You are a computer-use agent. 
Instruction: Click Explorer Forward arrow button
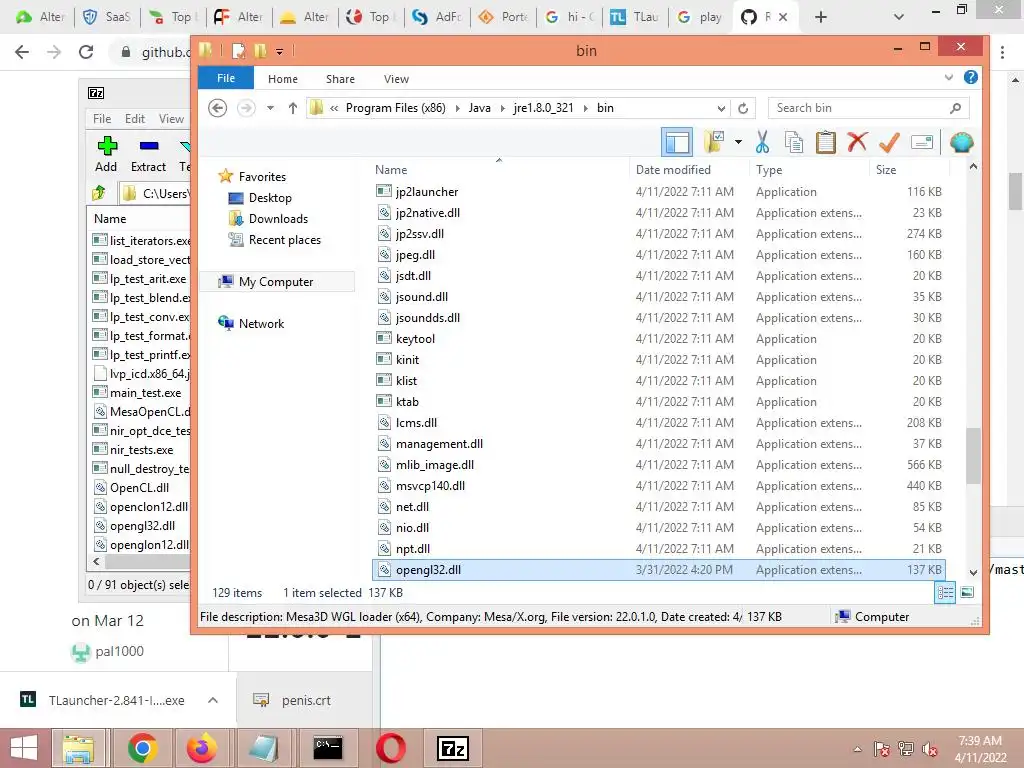(x=246, y=108)
